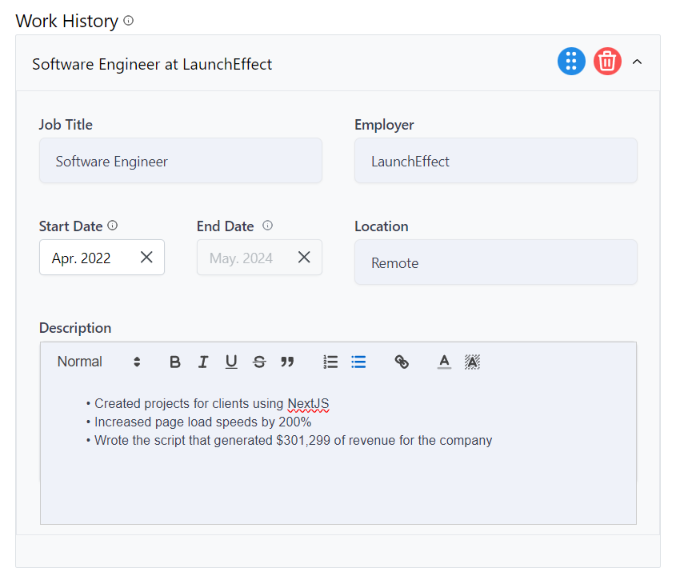Switch to numbered list
This screenshot has width=675, height=574.
tap(330, 362)
